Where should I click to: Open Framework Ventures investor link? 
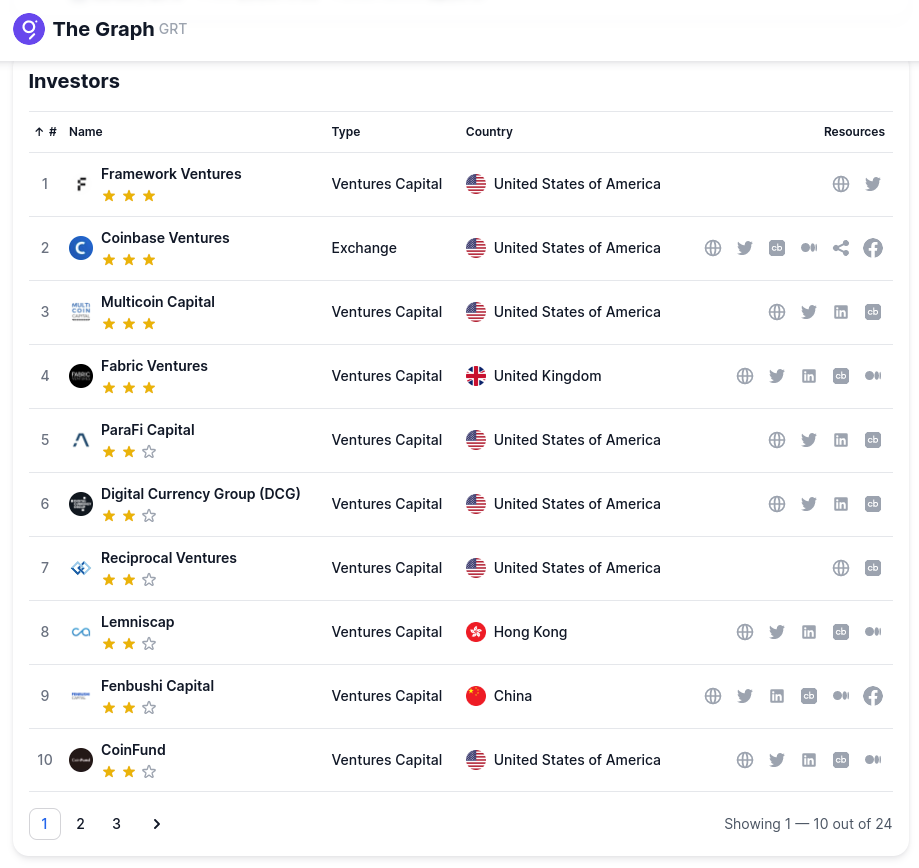click(171, 174)
